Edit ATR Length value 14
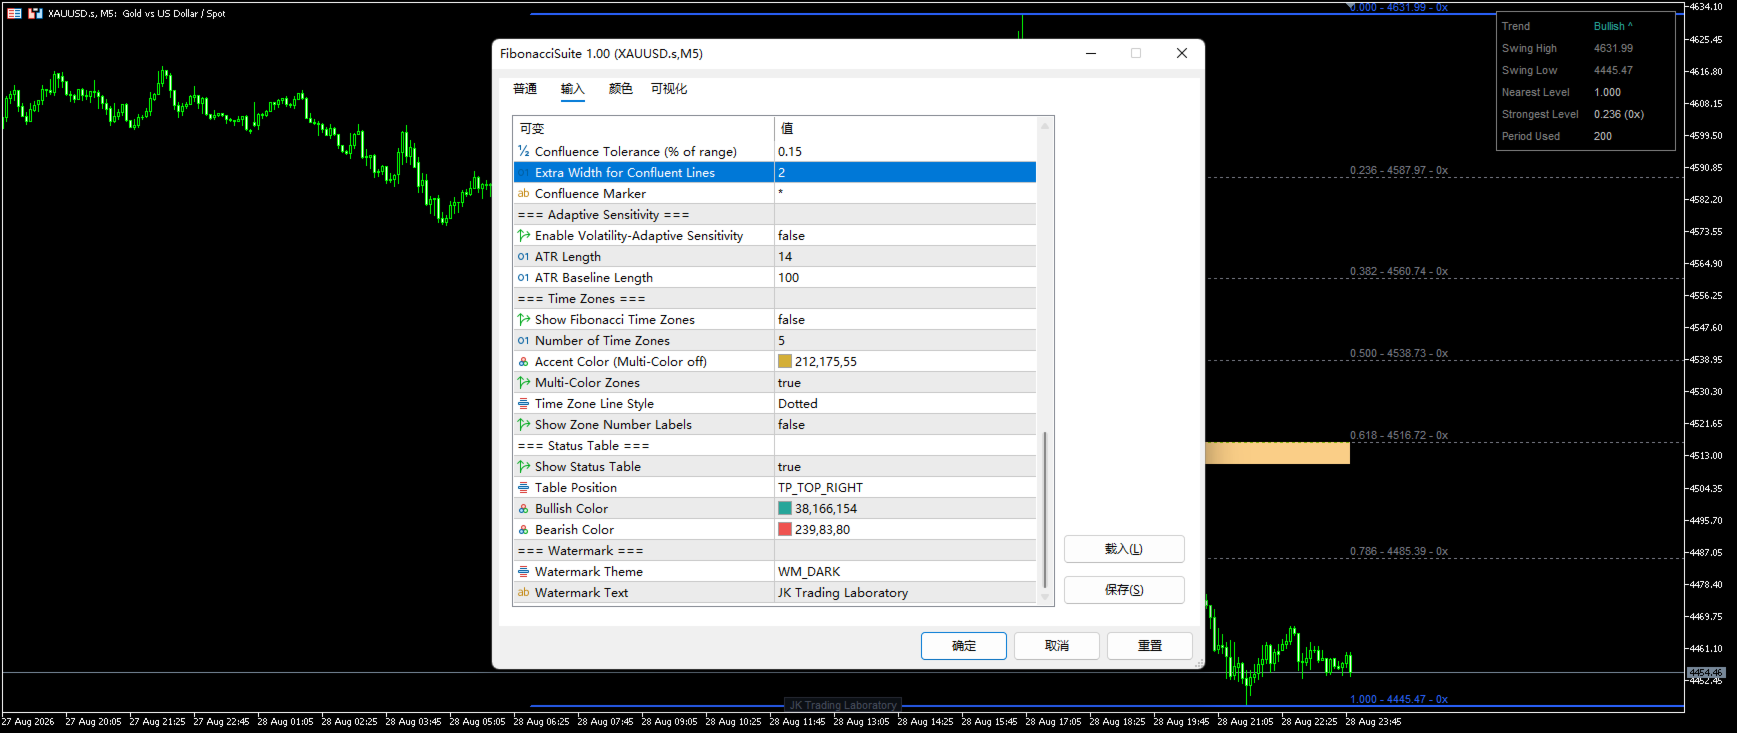Image resolution: width=1737 pixels, height=733 pixels. [905, 256]
